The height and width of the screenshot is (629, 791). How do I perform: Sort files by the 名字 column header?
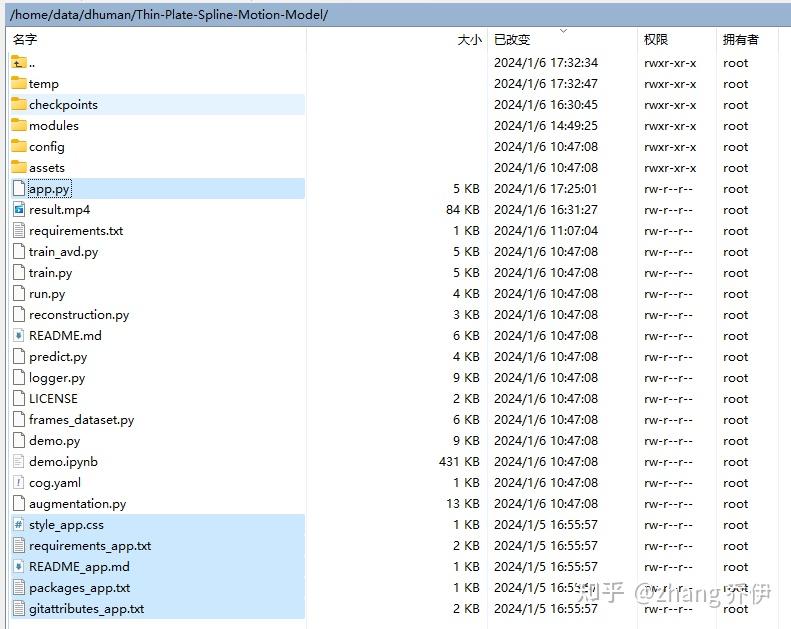pos(25,39)
